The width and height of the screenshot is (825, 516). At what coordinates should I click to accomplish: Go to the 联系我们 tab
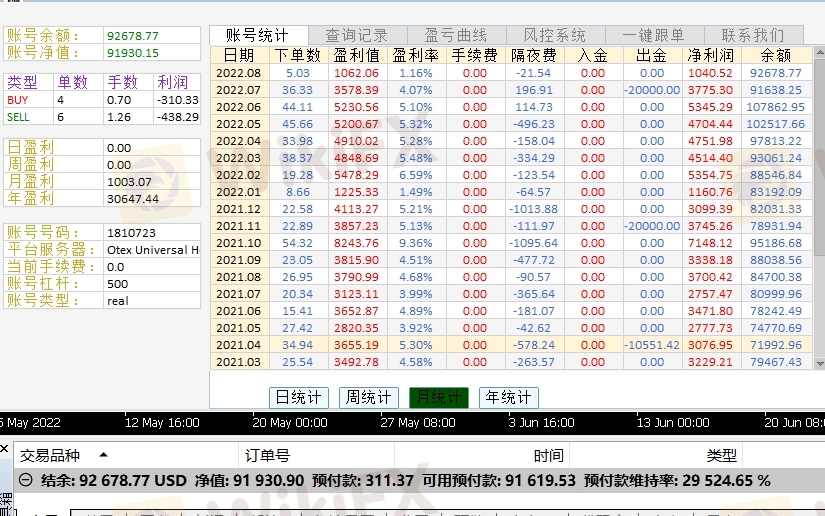752,36
